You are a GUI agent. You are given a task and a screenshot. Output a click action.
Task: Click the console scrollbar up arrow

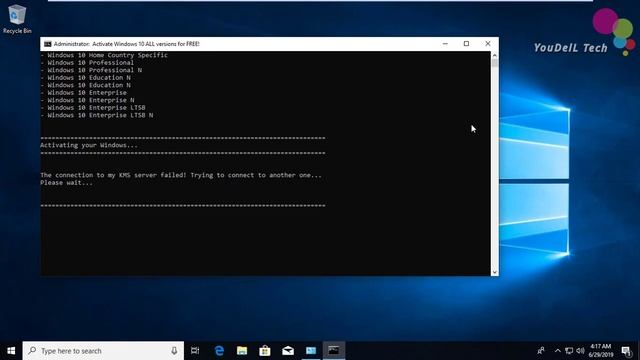pyautogui.click(x=495, y=55)
